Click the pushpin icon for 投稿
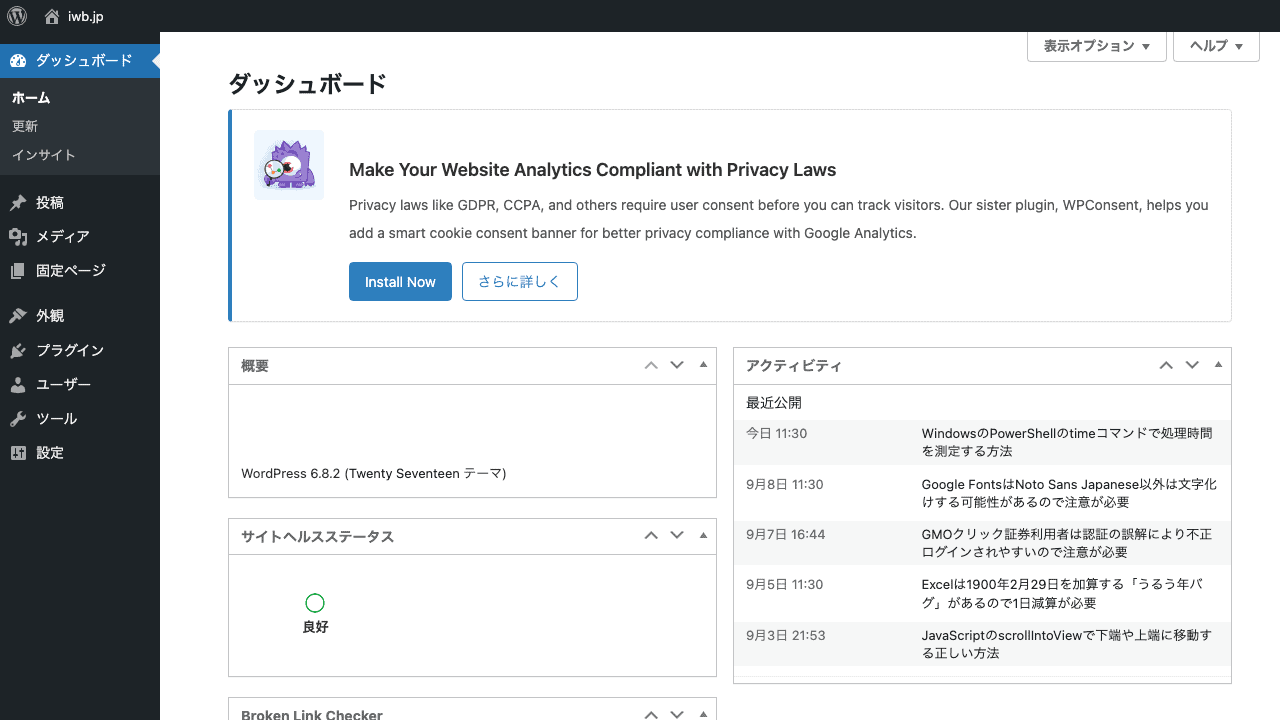Image resolution: width=1280 pixels, height=720 pixels. (18, 203)
